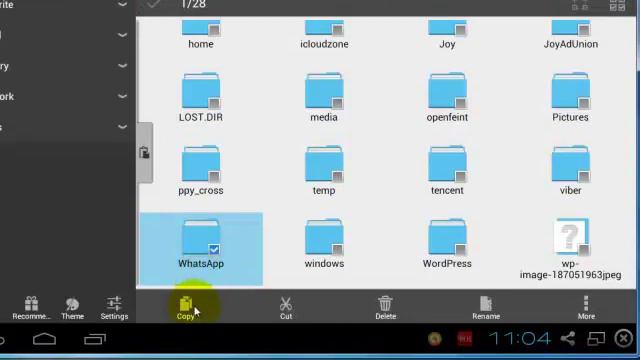Check the openfeint folder checkbox
Screen dimensions: 640x360
click(x=461, y=103)
